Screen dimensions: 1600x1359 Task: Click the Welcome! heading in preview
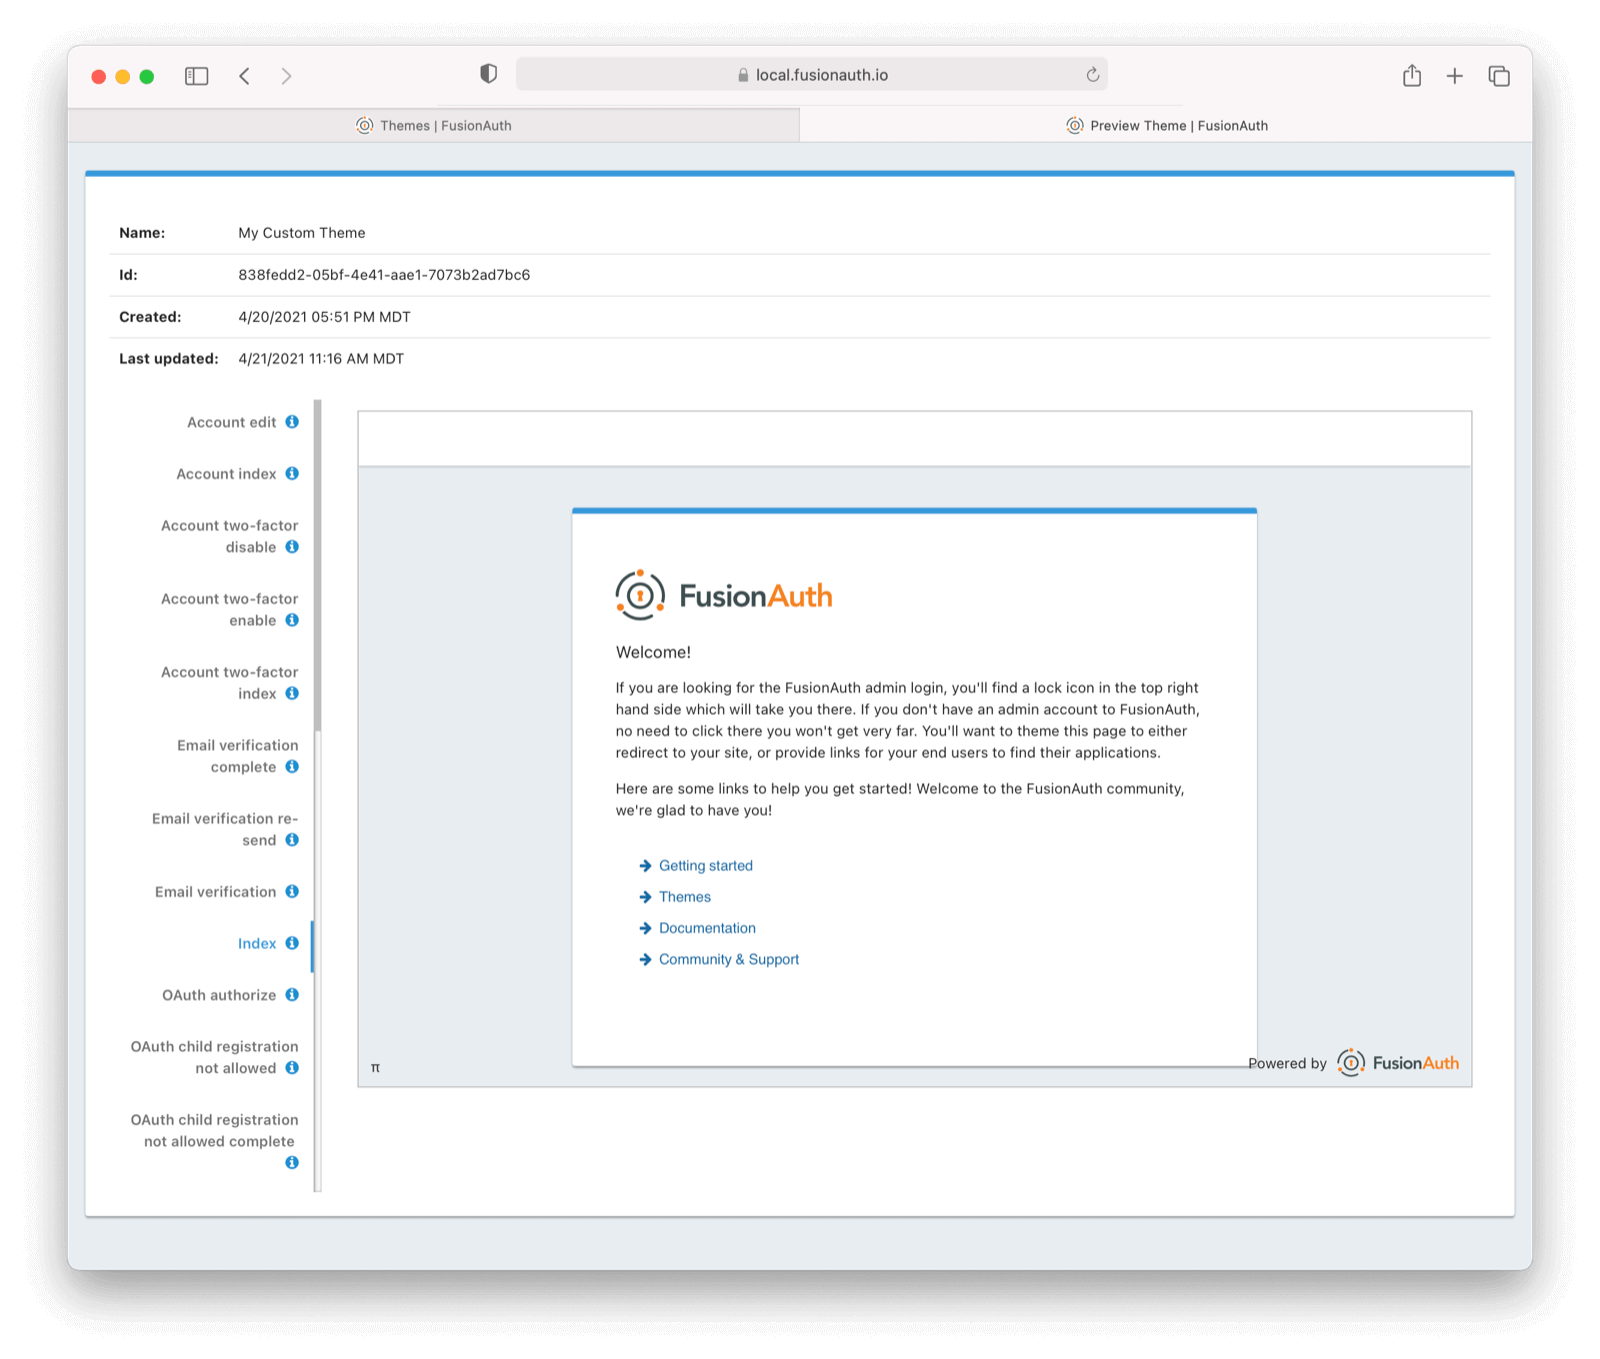(653, 652)
